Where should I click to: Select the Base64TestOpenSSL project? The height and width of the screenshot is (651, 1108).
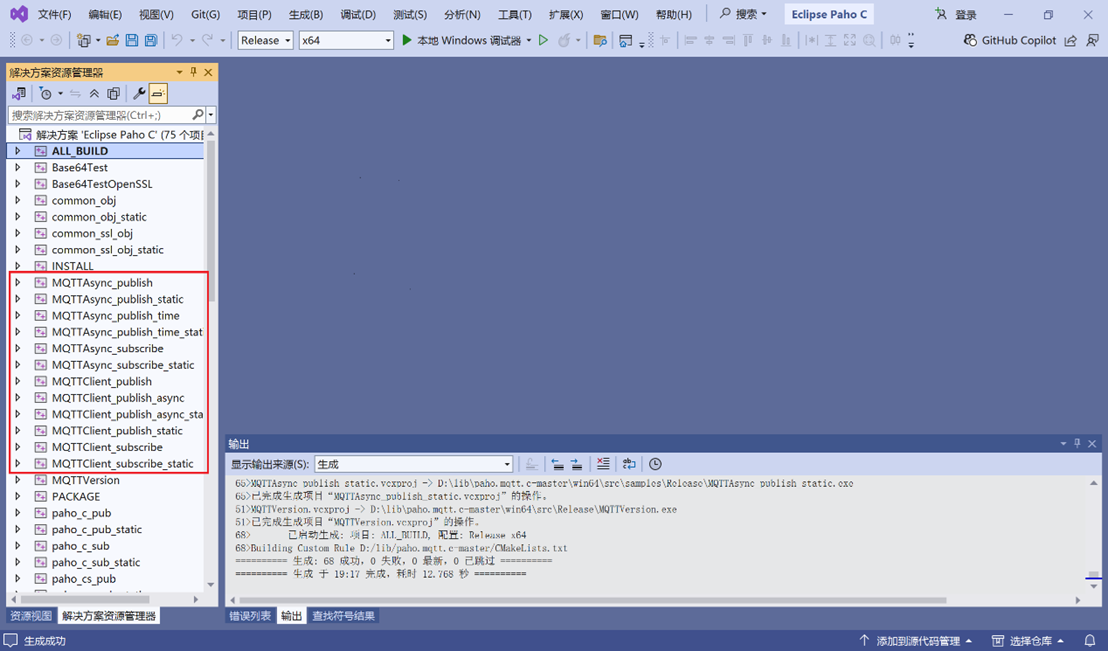102,184
